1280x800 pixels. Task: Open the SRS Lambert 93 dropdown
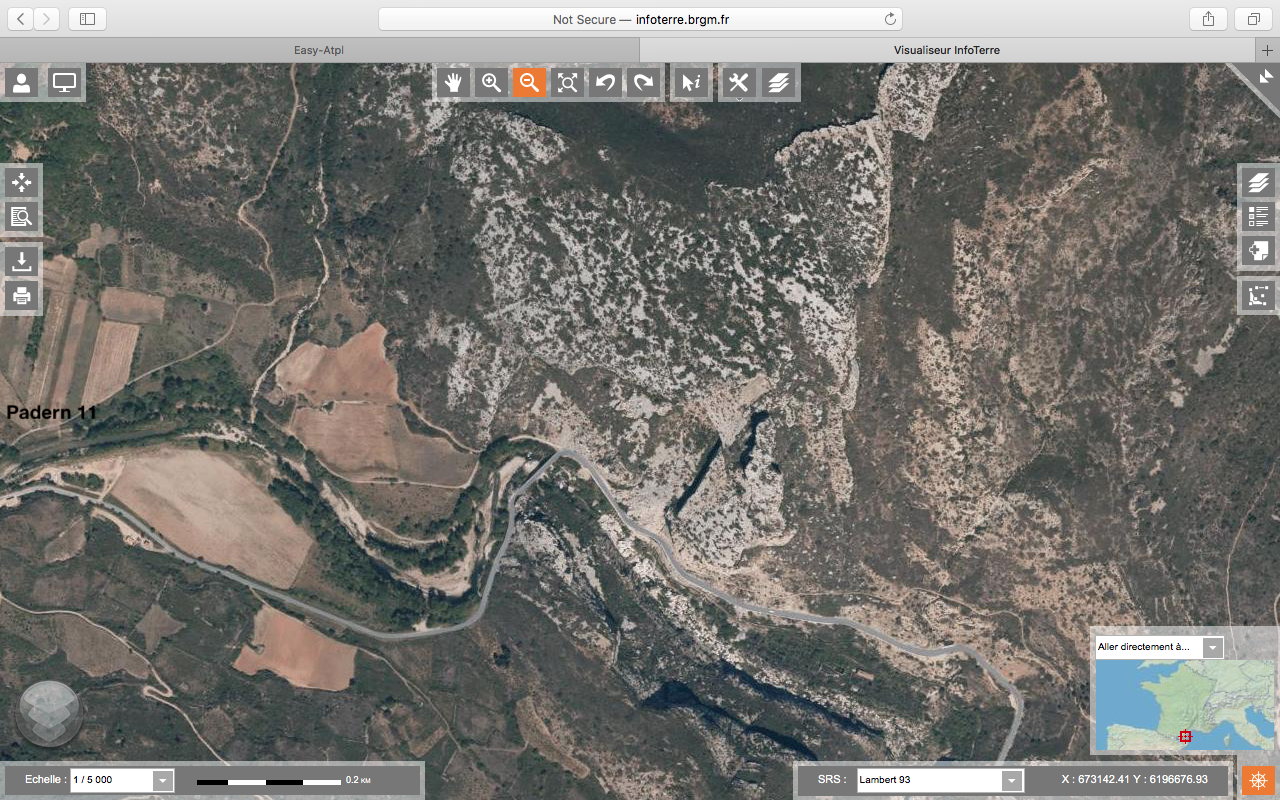1012,780
